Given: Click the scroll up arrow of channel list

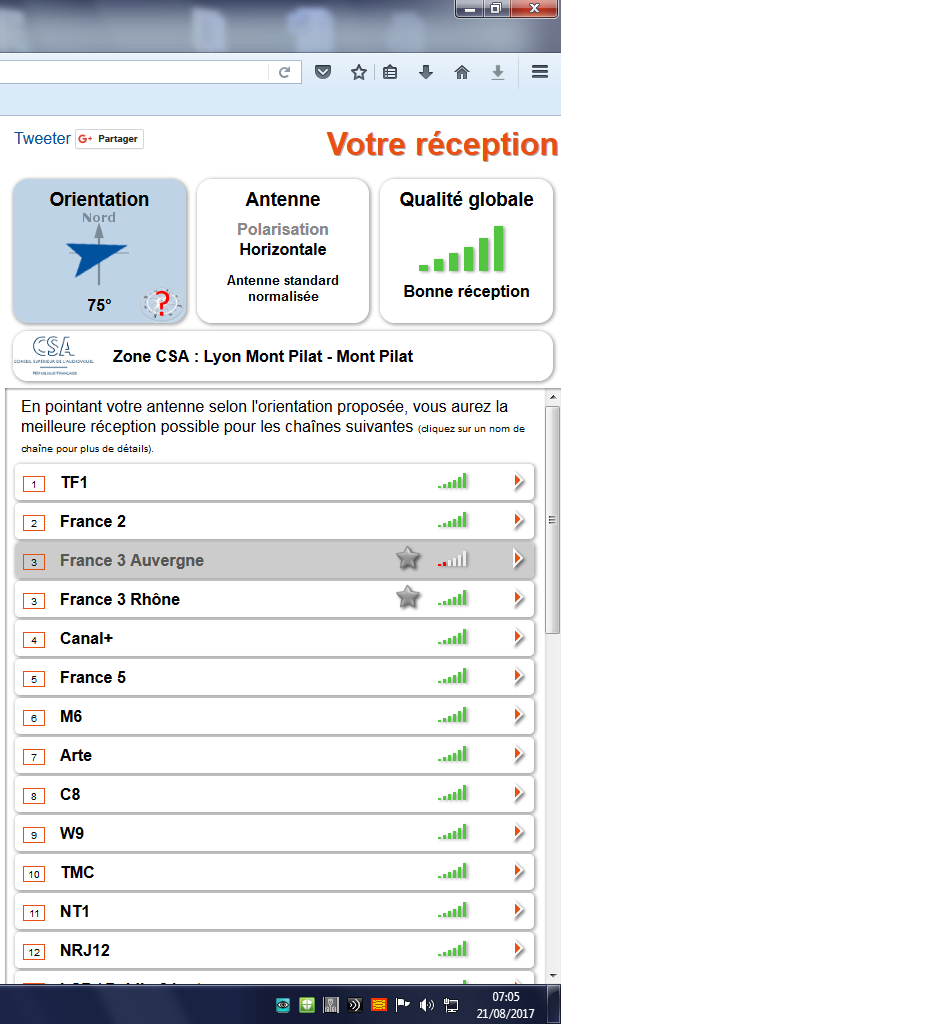Looking at the screenshot, I should [552, 397].
